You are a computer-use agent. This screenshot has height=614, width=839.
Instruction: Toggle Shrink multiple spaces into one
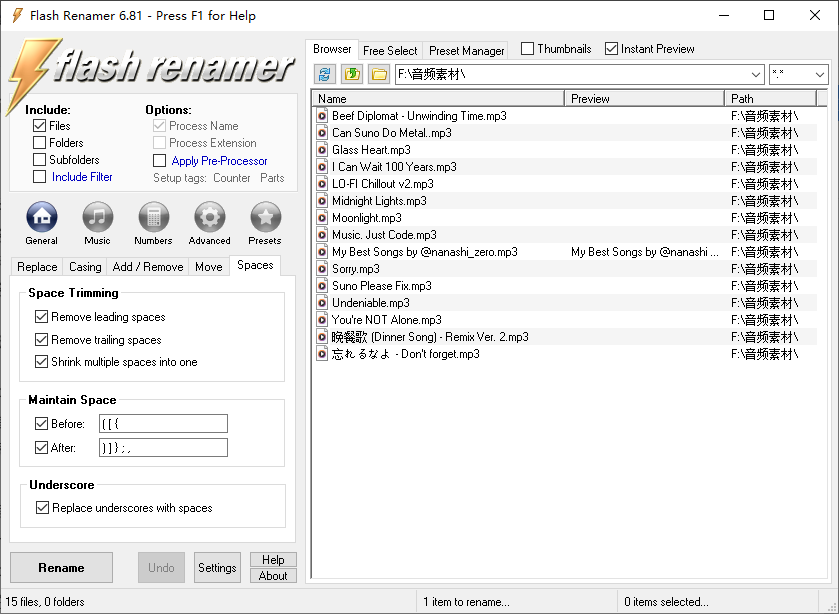41,362
